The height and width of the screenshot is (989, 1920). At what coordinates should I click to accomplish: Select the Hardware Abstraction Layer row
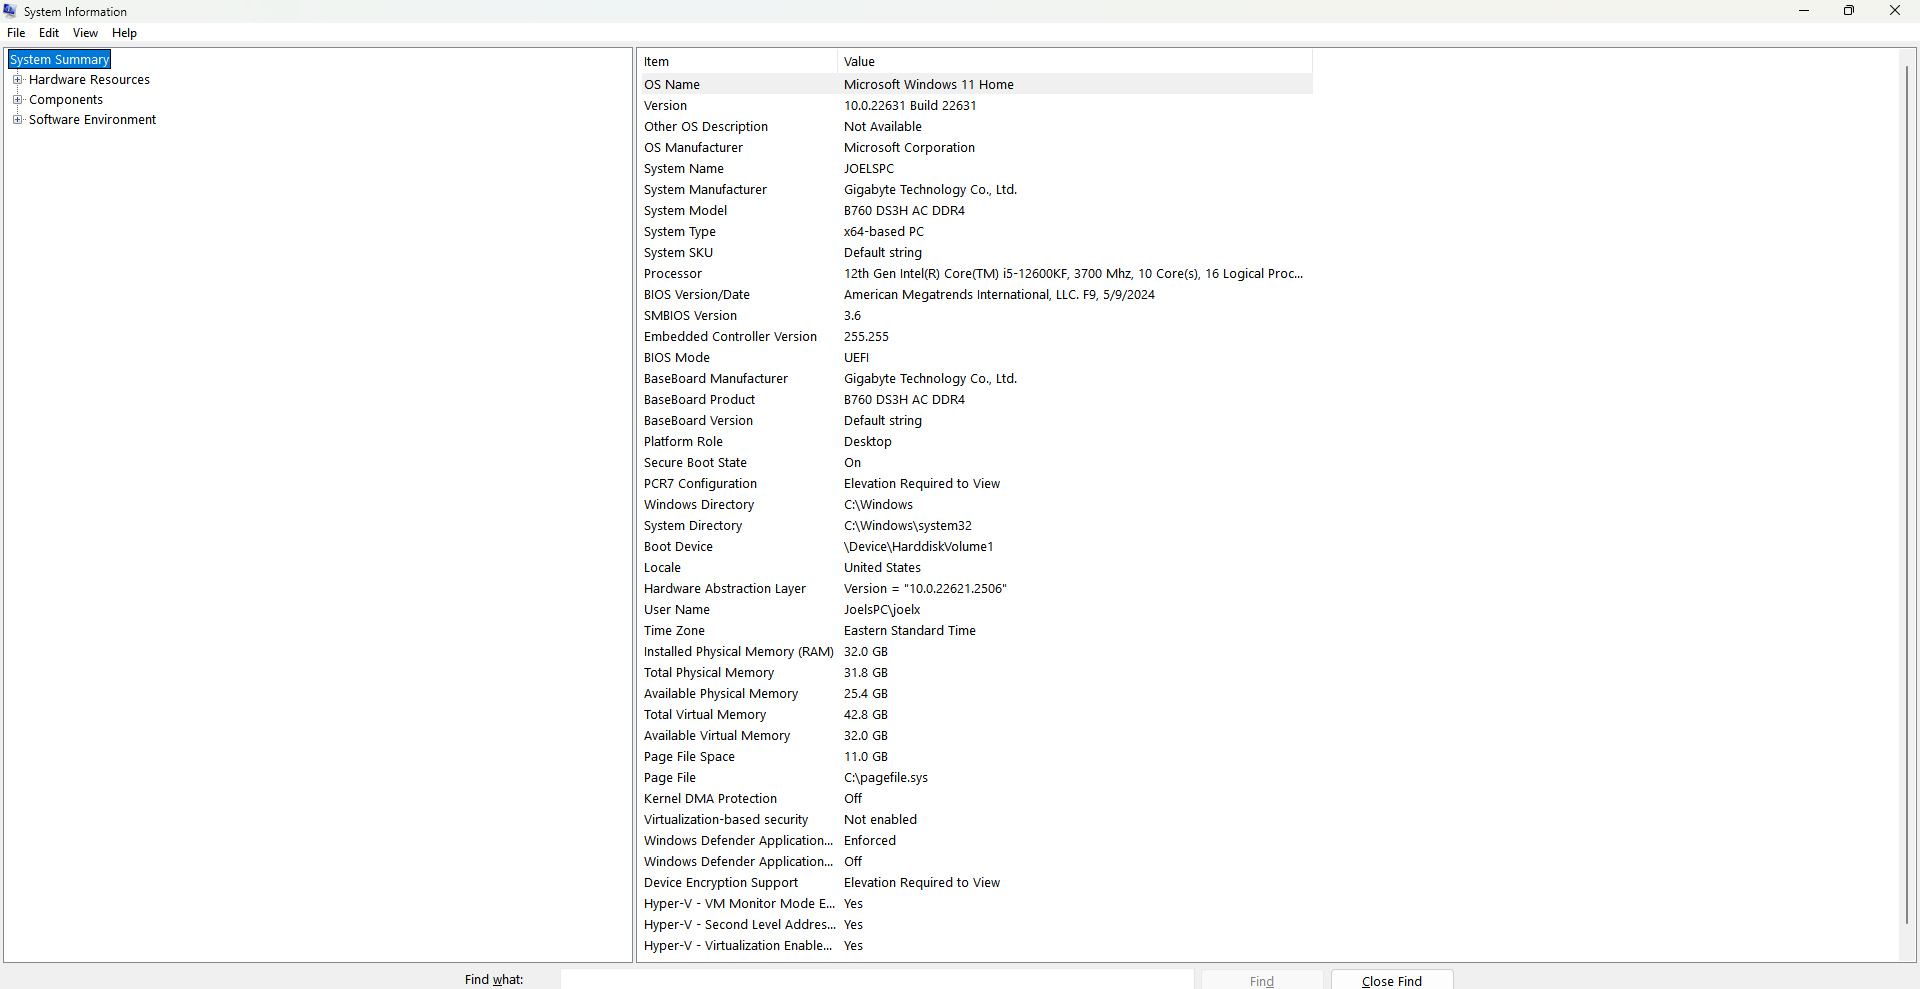tap(976, 589)
